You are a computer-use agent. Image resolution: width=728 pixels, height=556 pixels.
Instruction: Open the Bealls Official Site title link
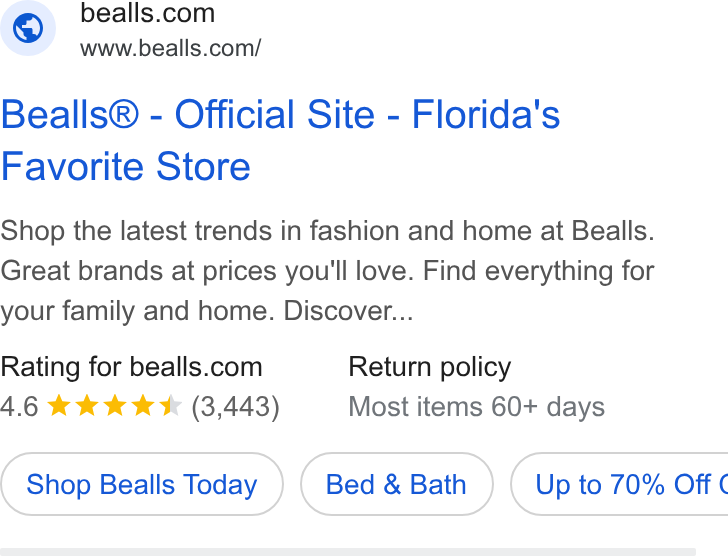280,140
